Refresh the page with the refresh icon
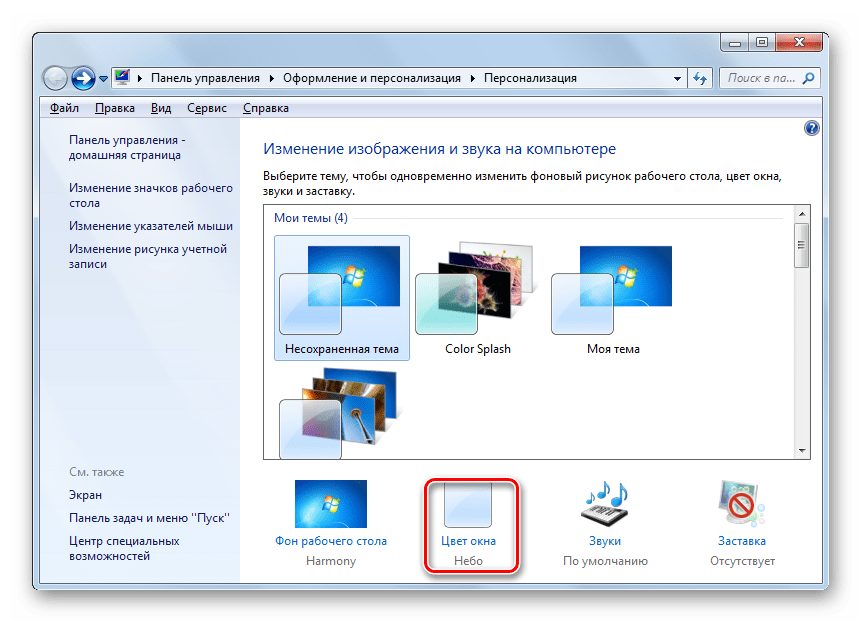Screen dimensions: 862x623 [x=700, y=78]
